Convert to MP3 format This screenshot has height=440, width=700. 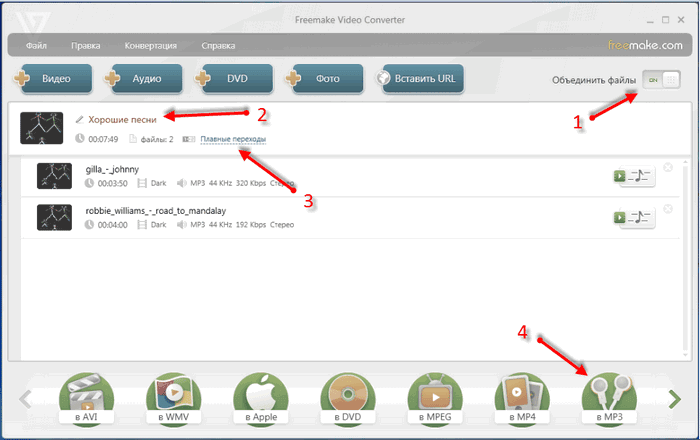609,398
